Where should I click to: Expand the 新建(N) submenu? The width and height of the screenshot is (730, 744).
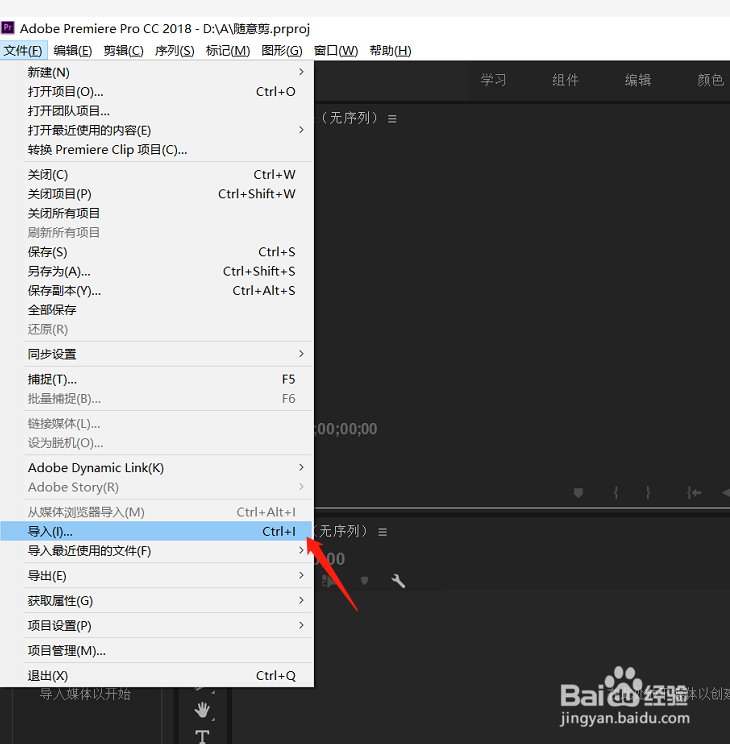[x=157, y=72]
